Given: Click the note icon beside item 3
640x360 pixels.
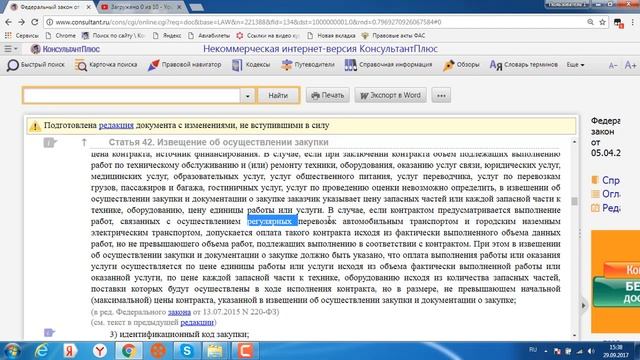Looking at the screenshot, I should pyautogui.click(x=49, y=333).
